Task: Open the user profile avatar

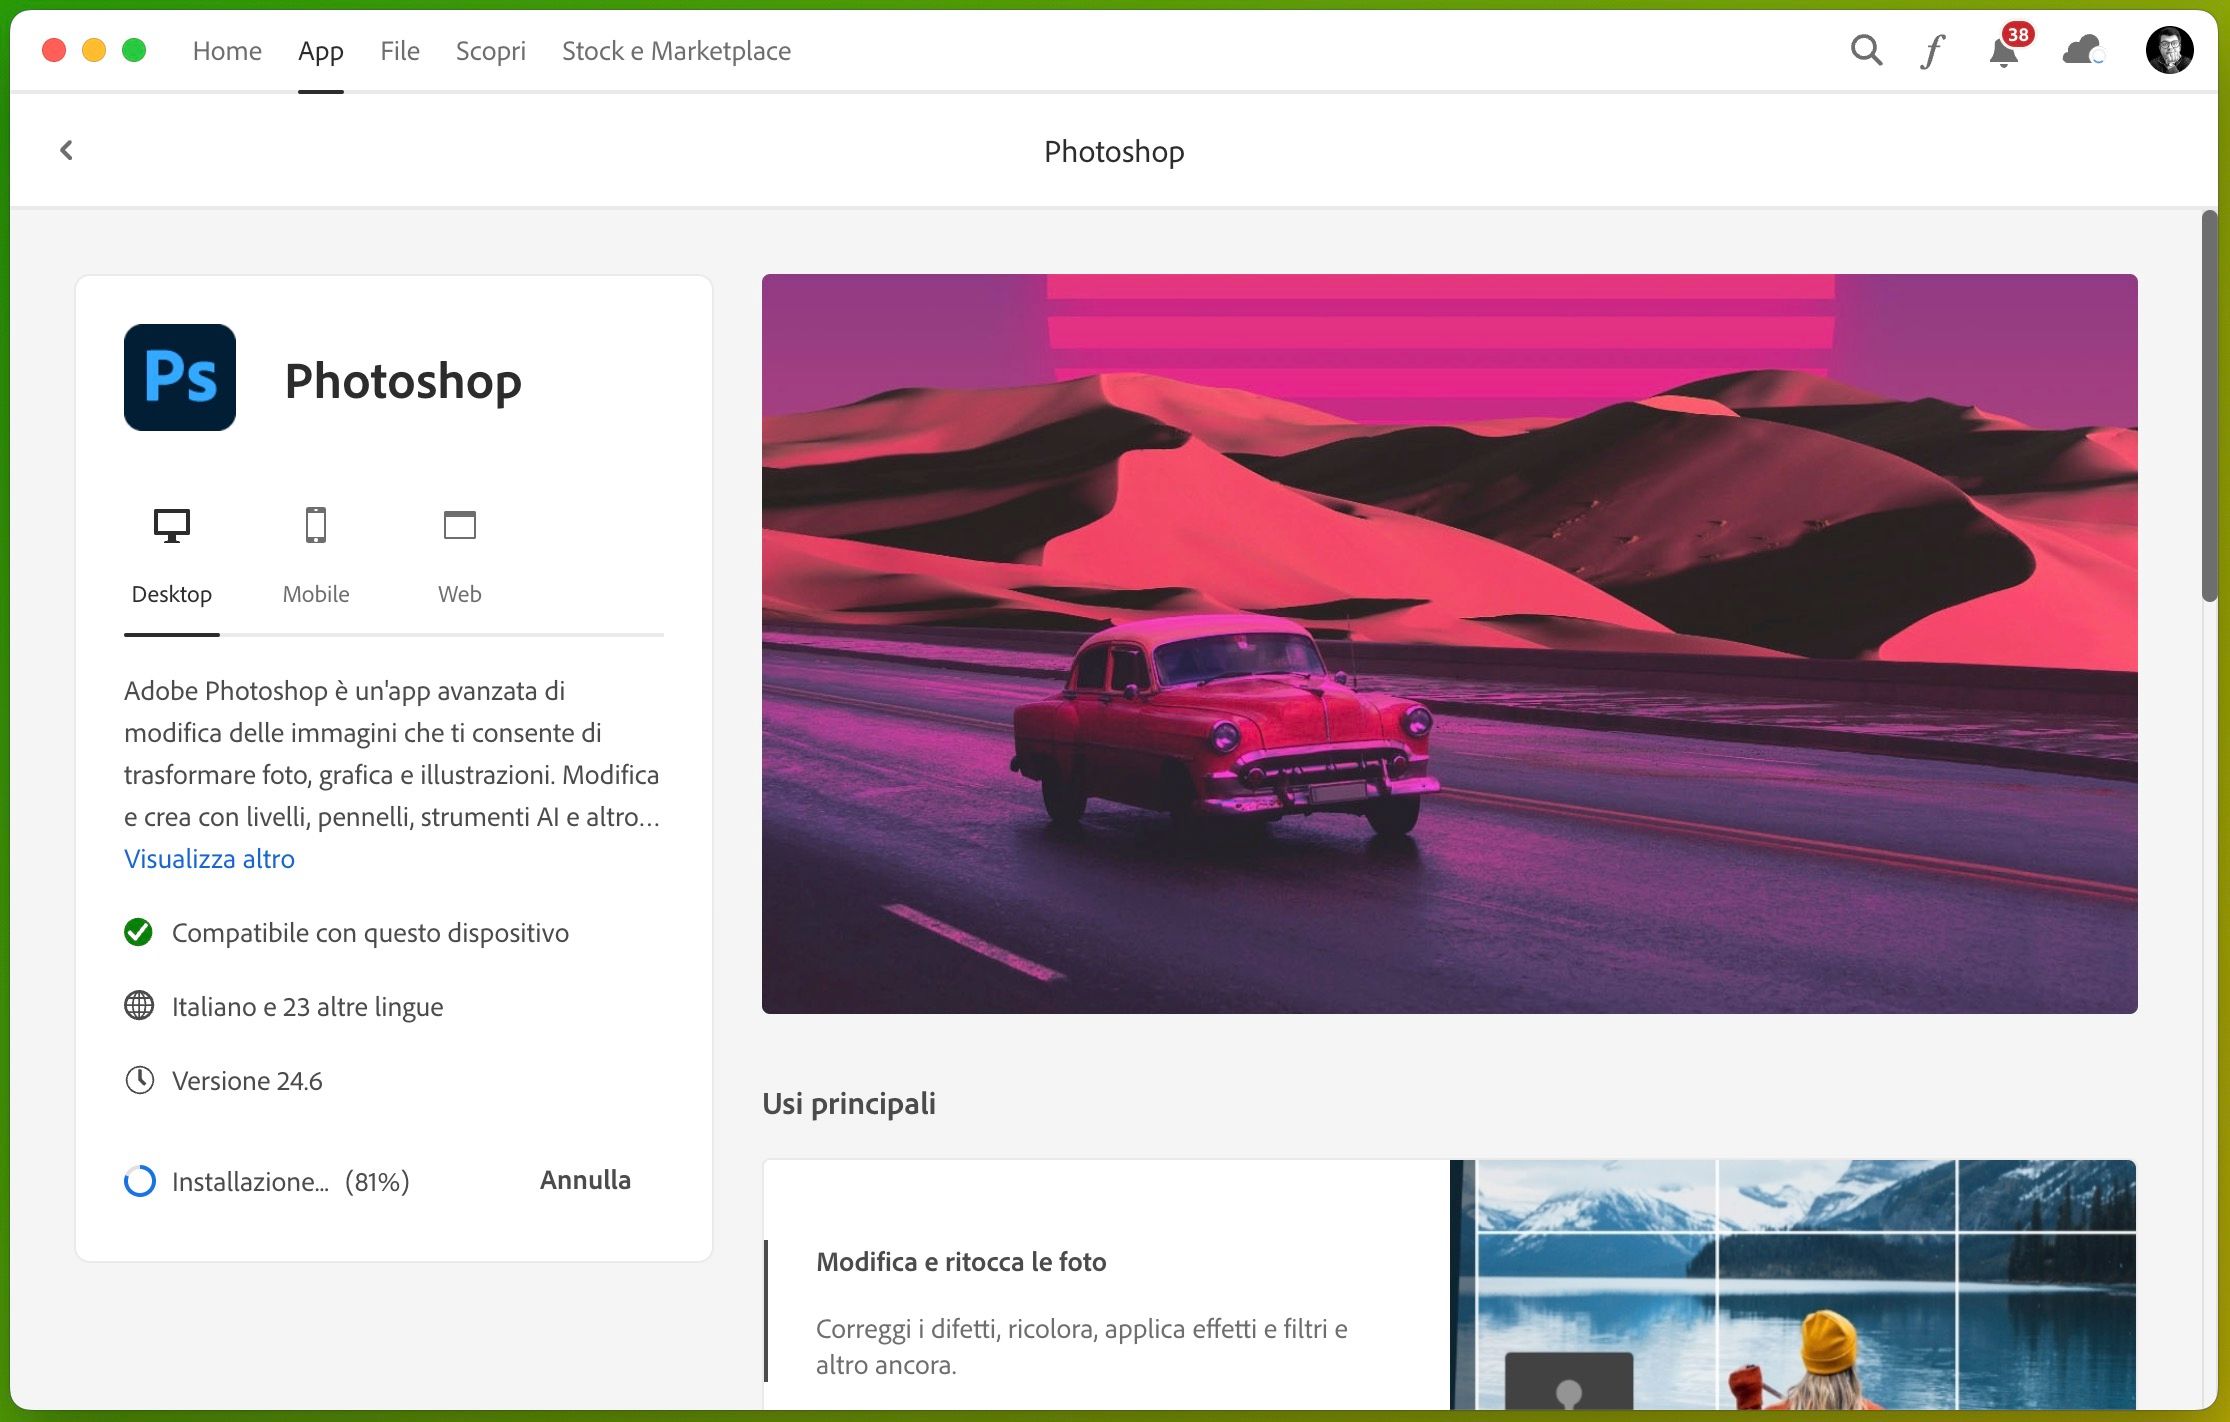Action: (x=2169, y=50)
